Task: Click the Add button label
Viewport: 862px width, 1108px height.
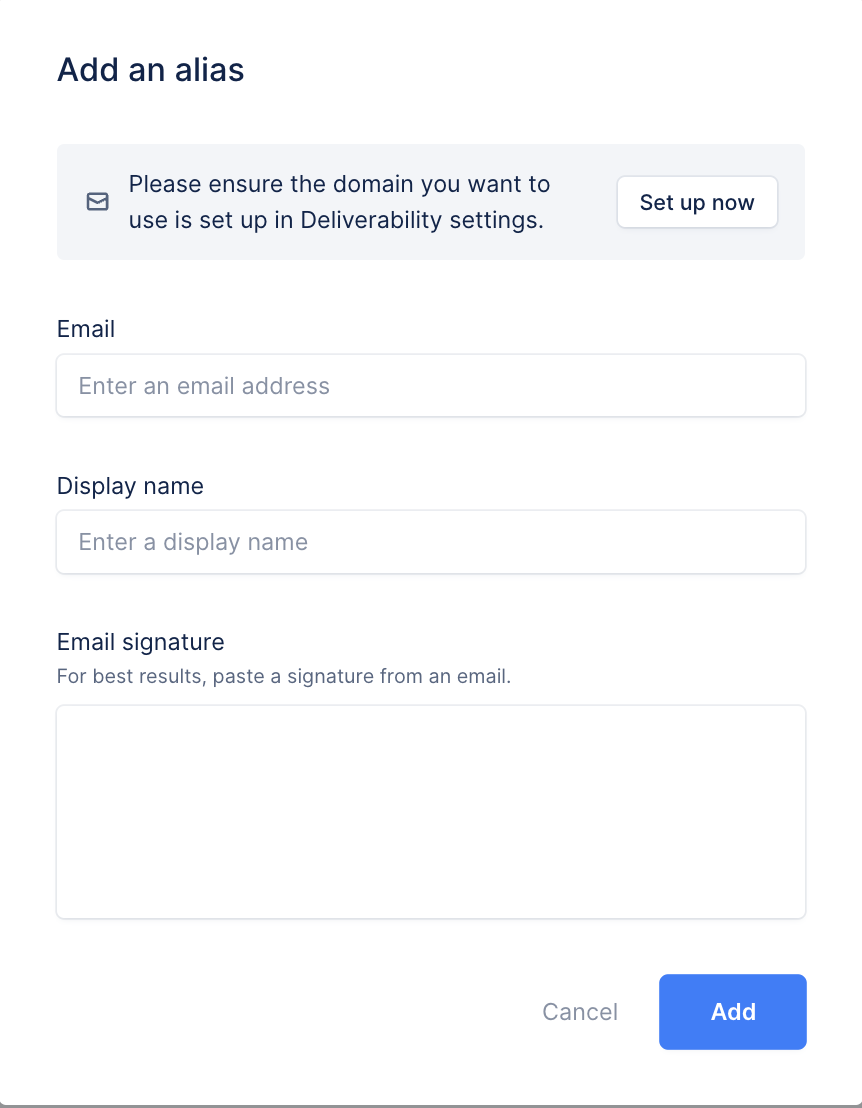Action: [x=733, y=1012]
